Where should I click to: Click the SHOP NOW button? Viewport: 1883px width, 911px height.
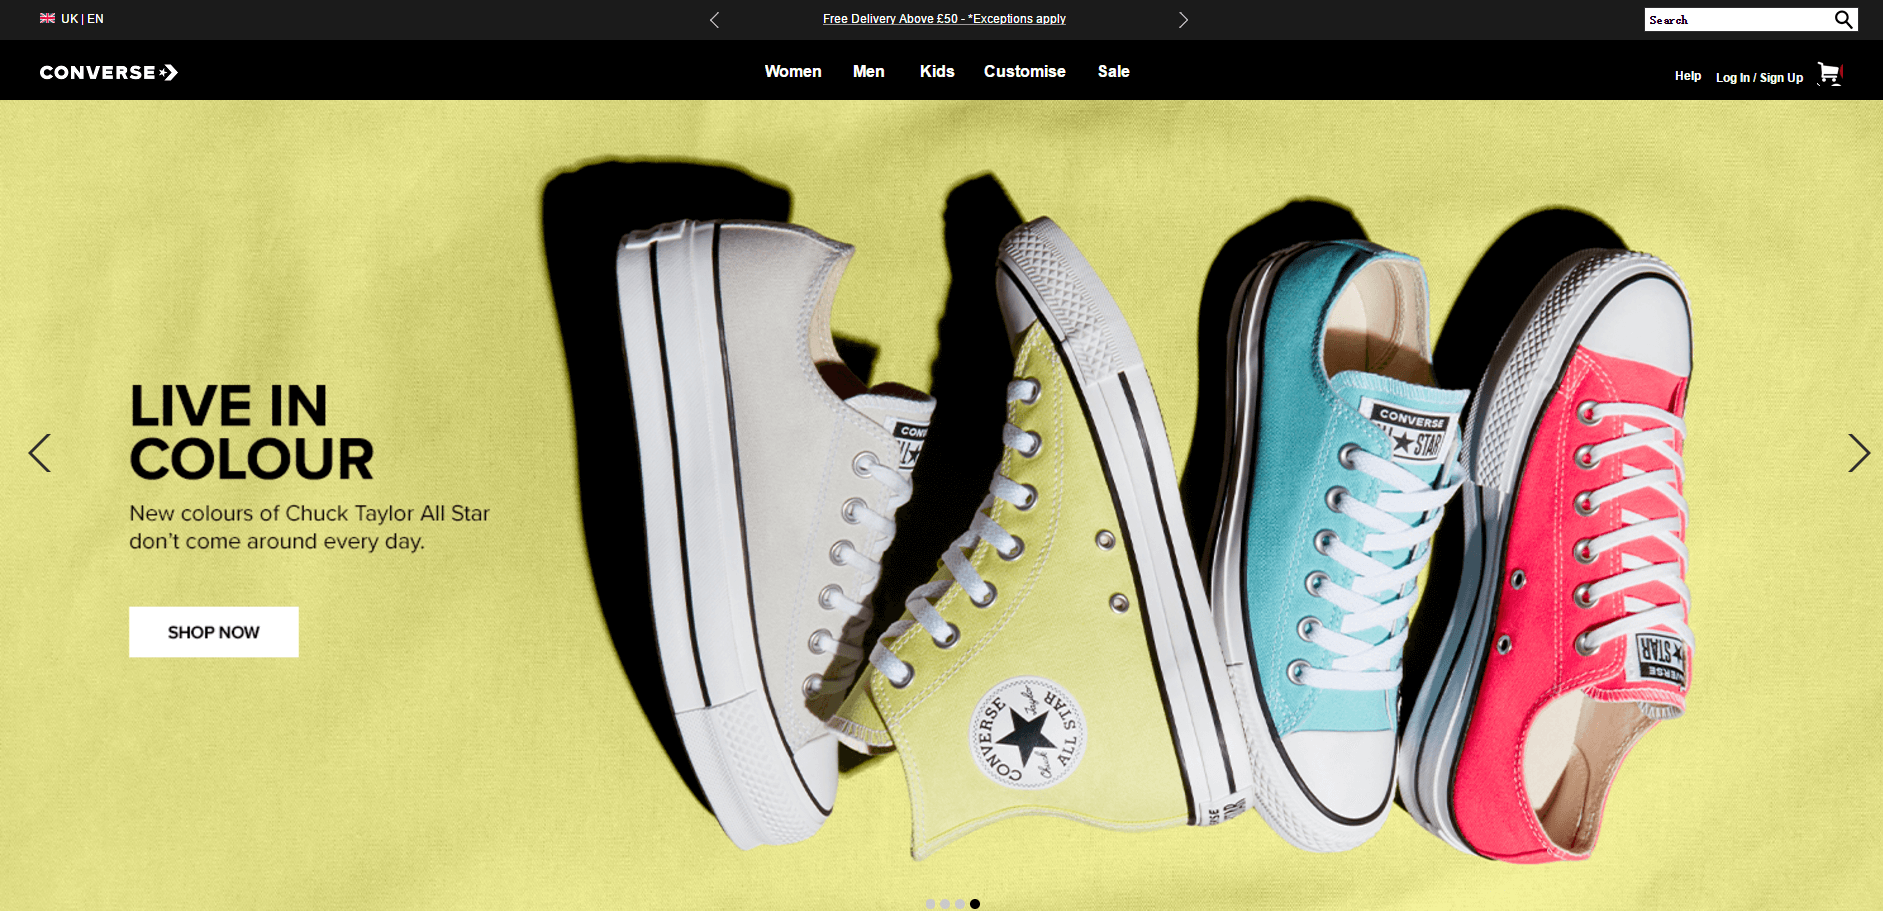(x=214, y=632)
